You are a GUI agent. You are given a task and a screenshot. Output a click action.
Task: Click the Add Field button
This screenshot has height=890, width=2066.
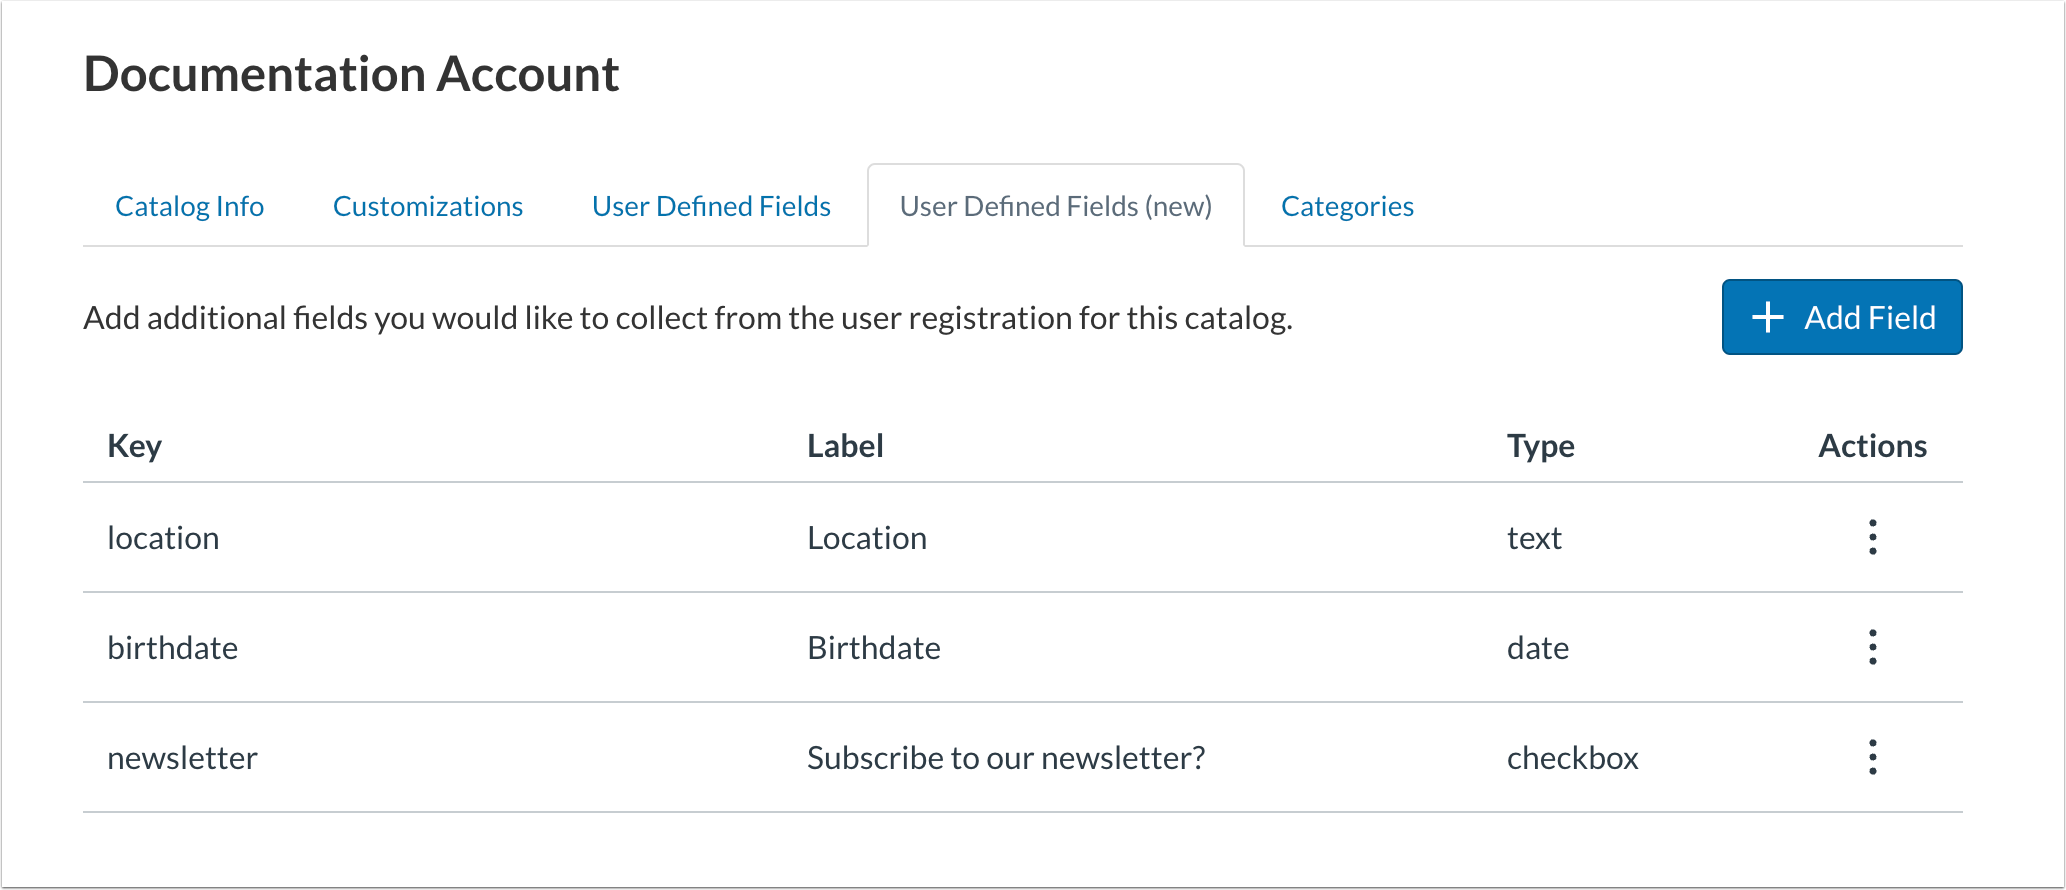1841,317
